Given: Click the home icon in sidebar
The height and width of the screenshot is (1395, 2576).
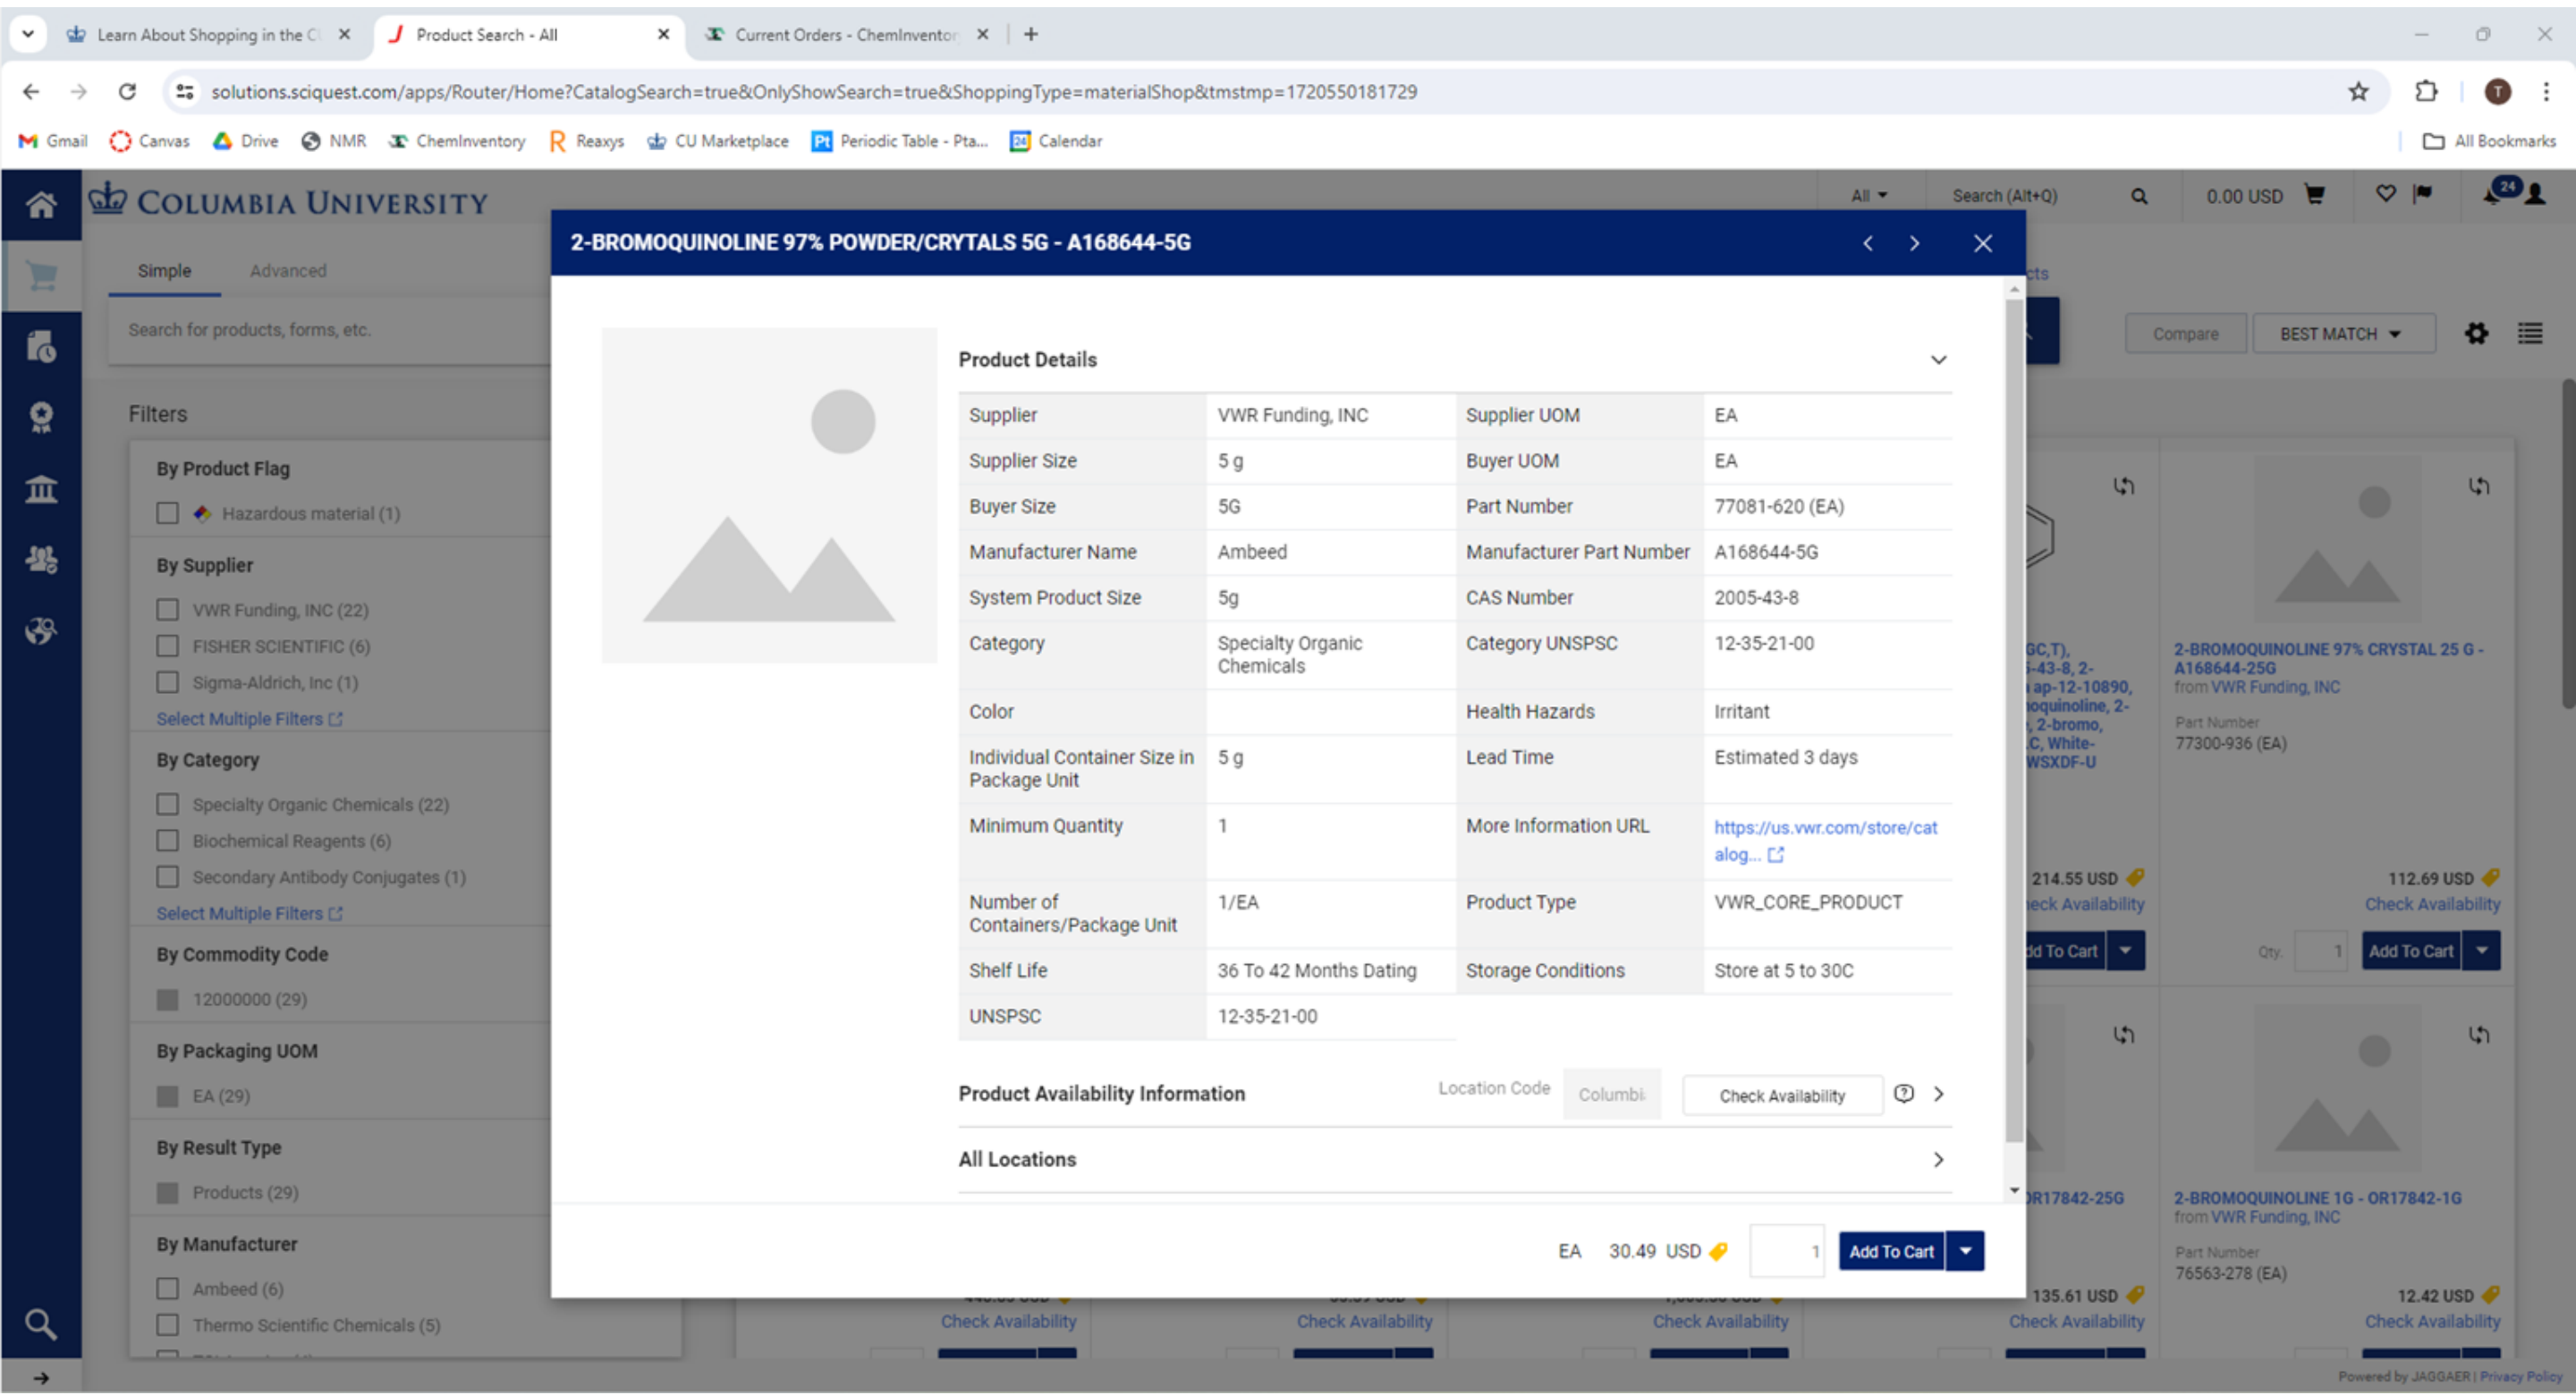Looking at the screenshot, I should 41,205.
